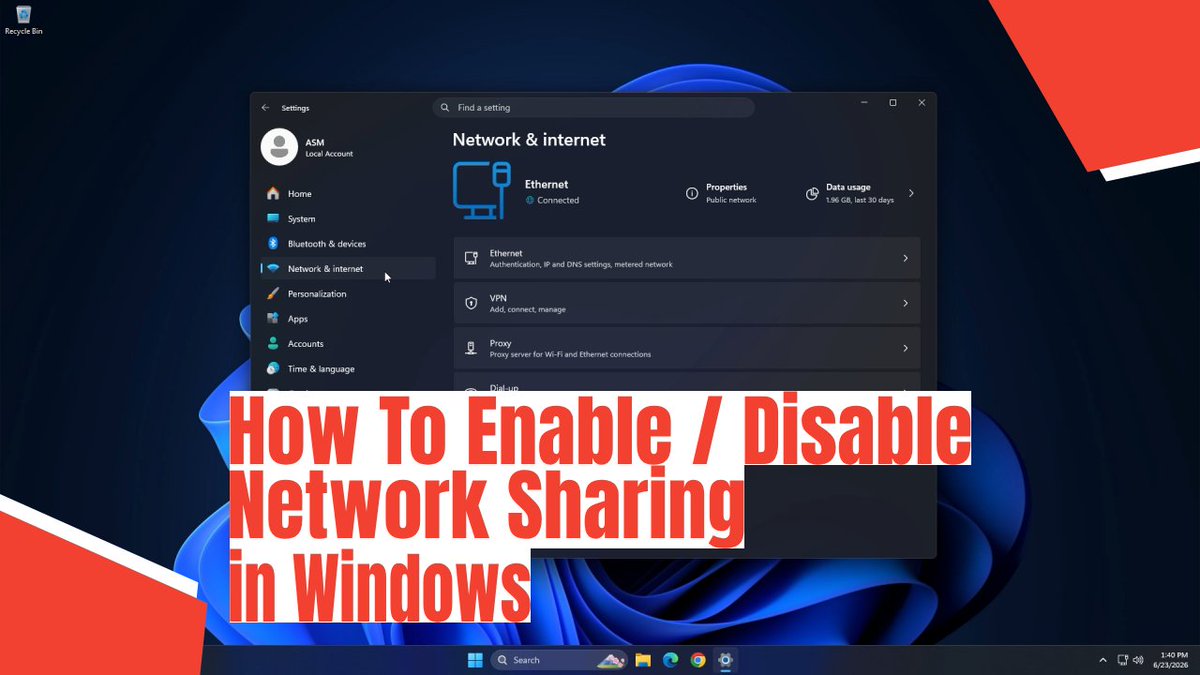Click the network icon in system tray
This screenshot has height=675, width=1200.
pyautogui.click(x=1123, y=660)
